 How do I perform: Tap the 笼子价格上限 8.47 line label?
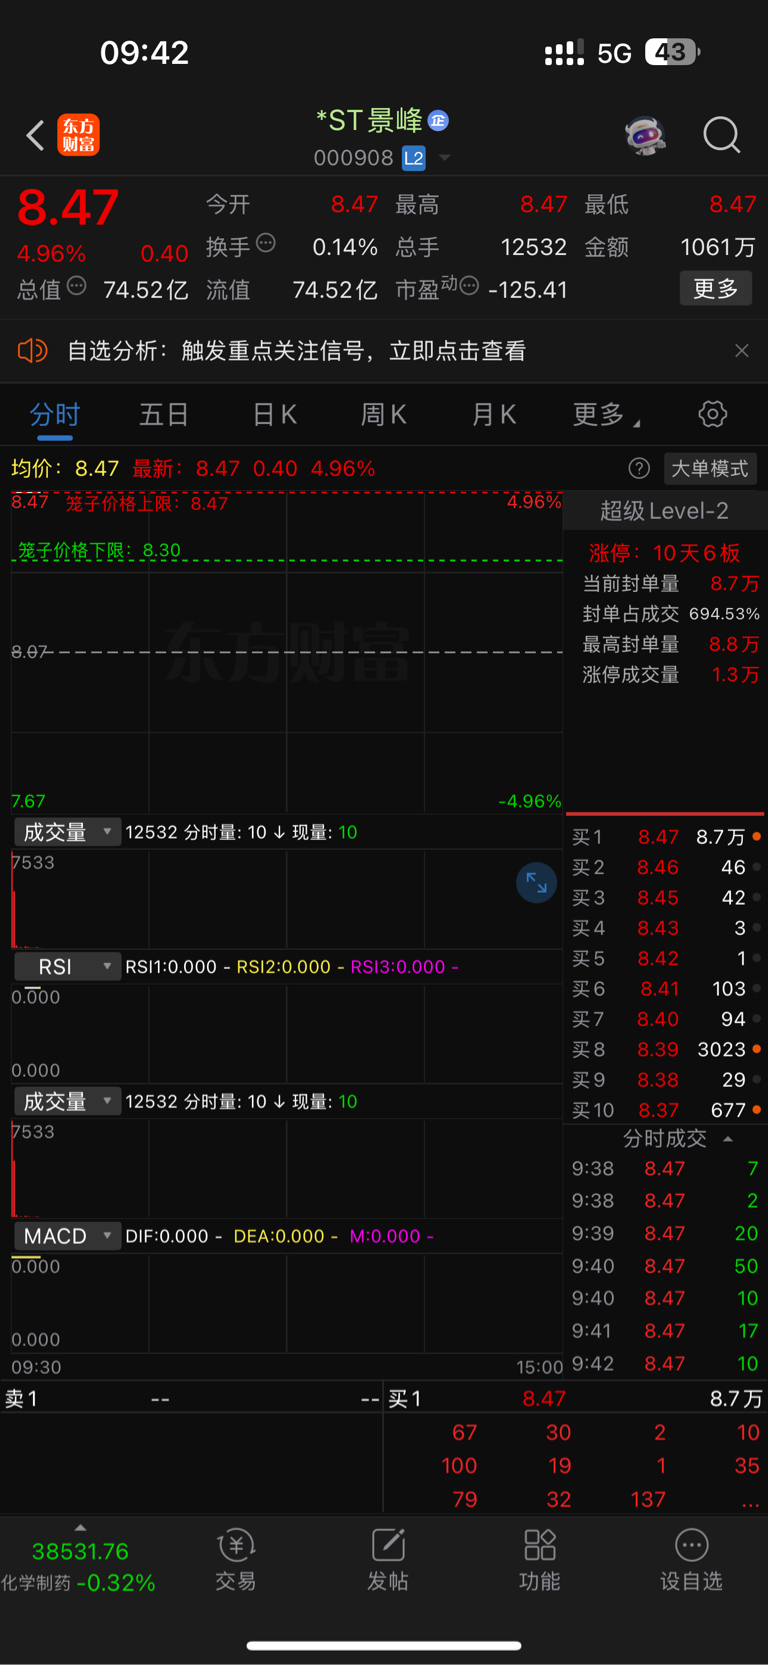[x=147, y=503]
